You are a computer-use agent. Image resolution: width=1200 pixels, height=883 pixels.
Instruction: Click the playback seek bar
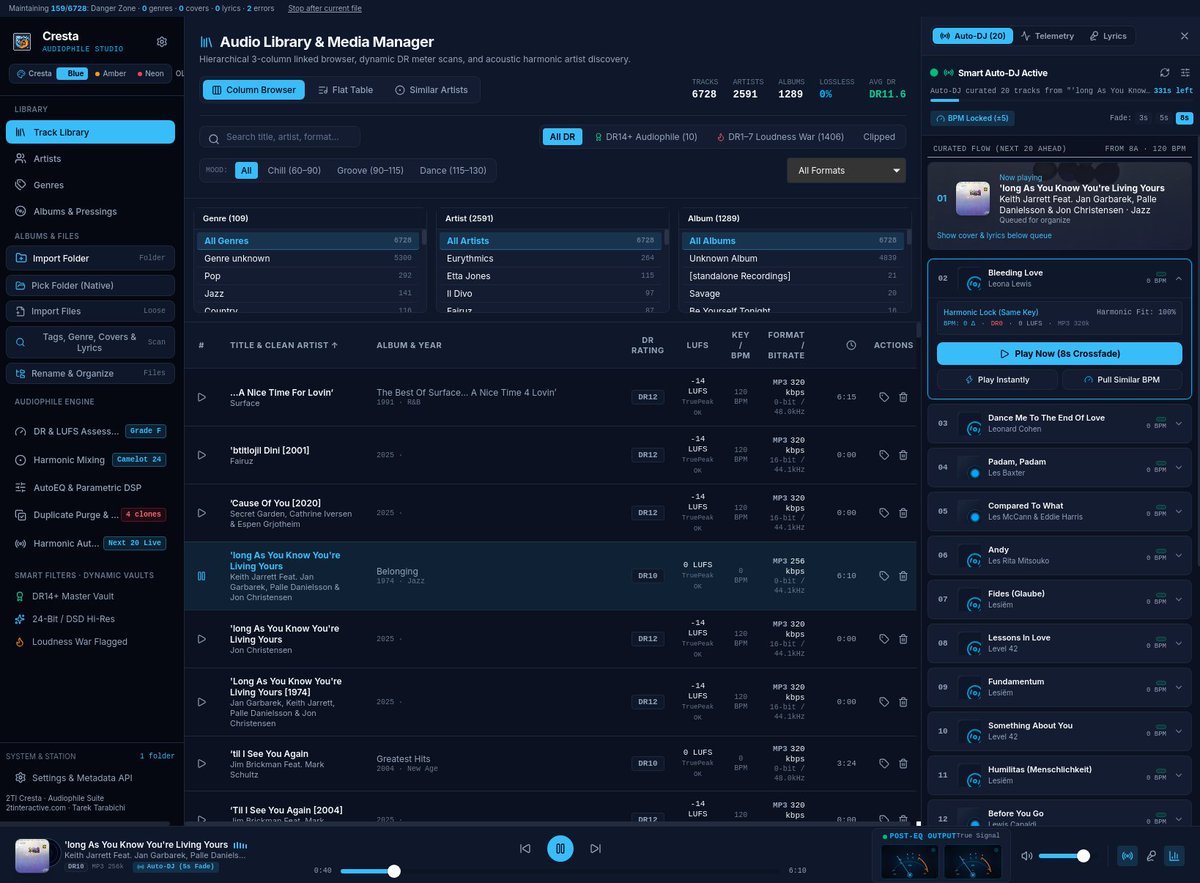[560, 871]
